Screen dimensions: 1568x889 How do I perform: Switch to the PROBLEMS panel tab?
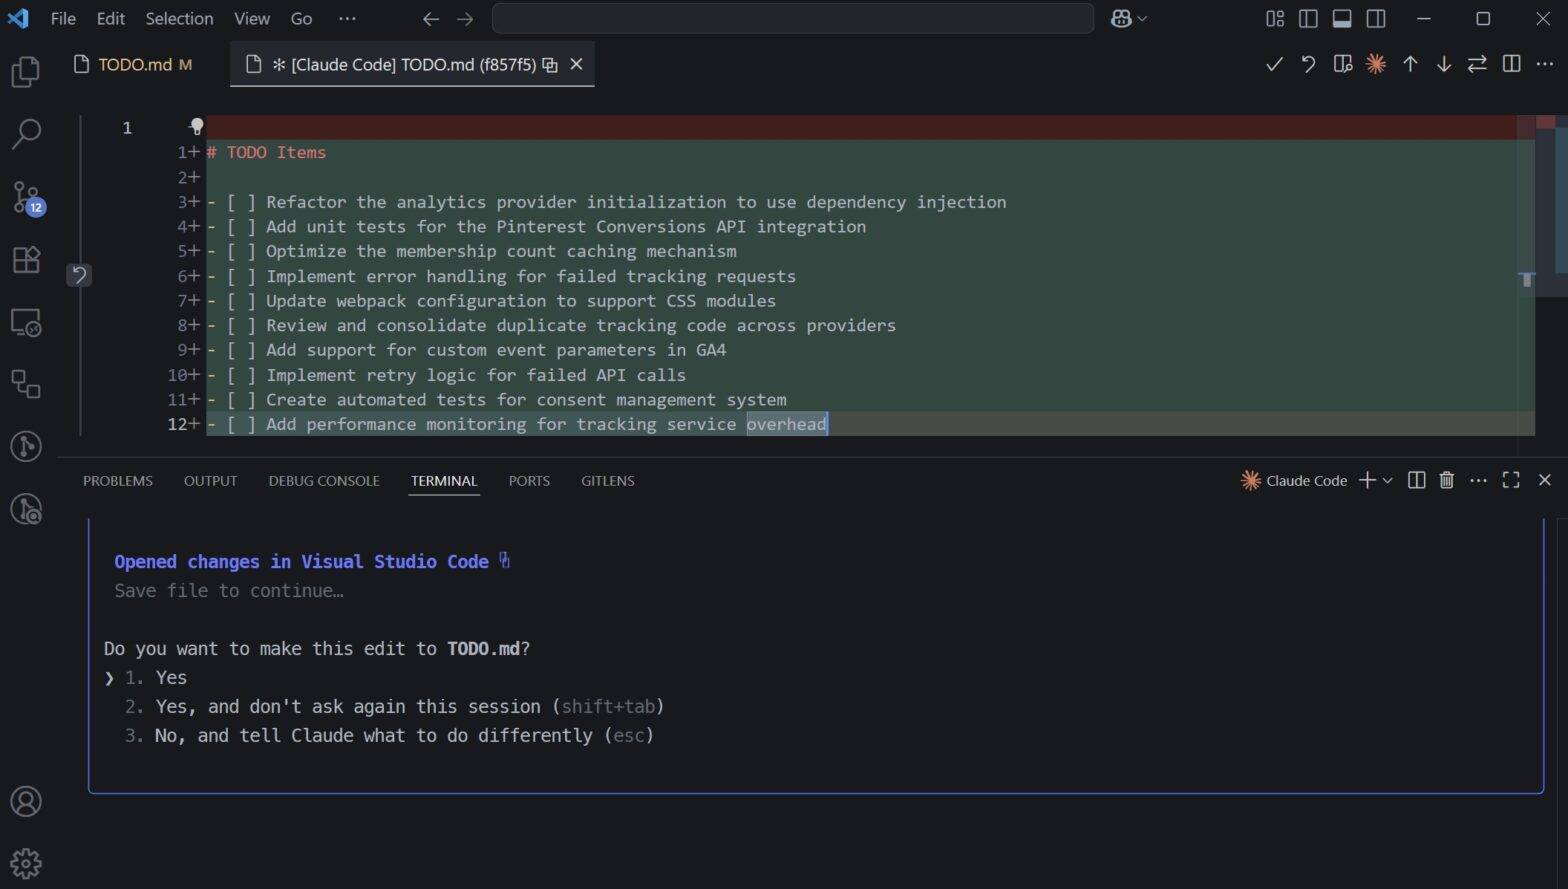pos(118,481)
